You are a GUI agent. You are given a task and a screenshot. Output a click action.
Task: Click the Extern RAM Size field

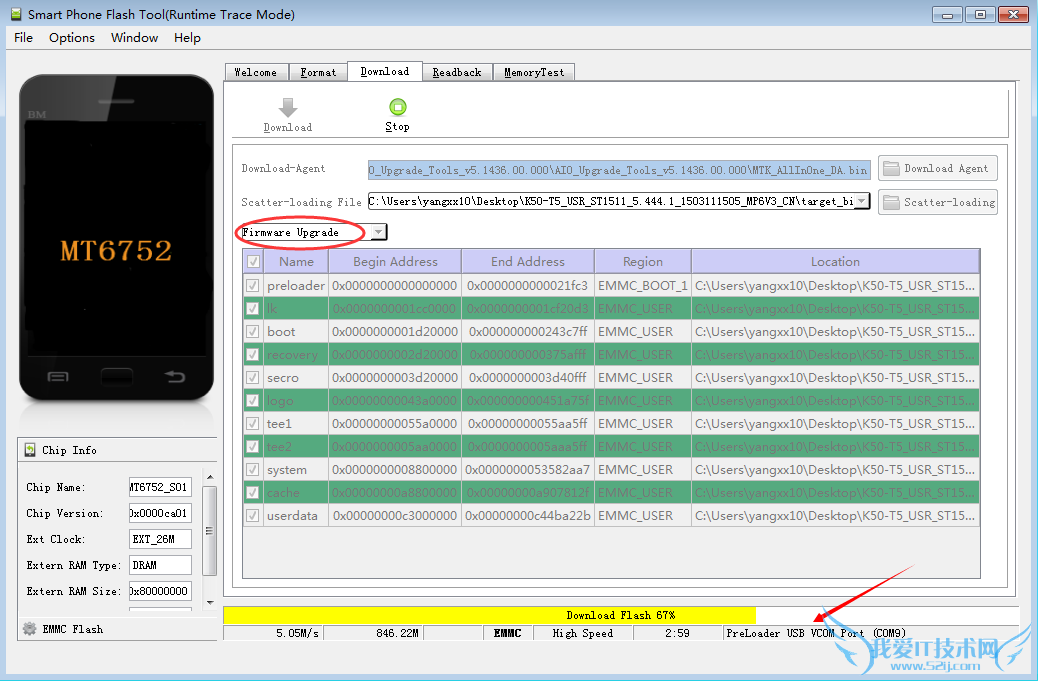click(160, 591)
